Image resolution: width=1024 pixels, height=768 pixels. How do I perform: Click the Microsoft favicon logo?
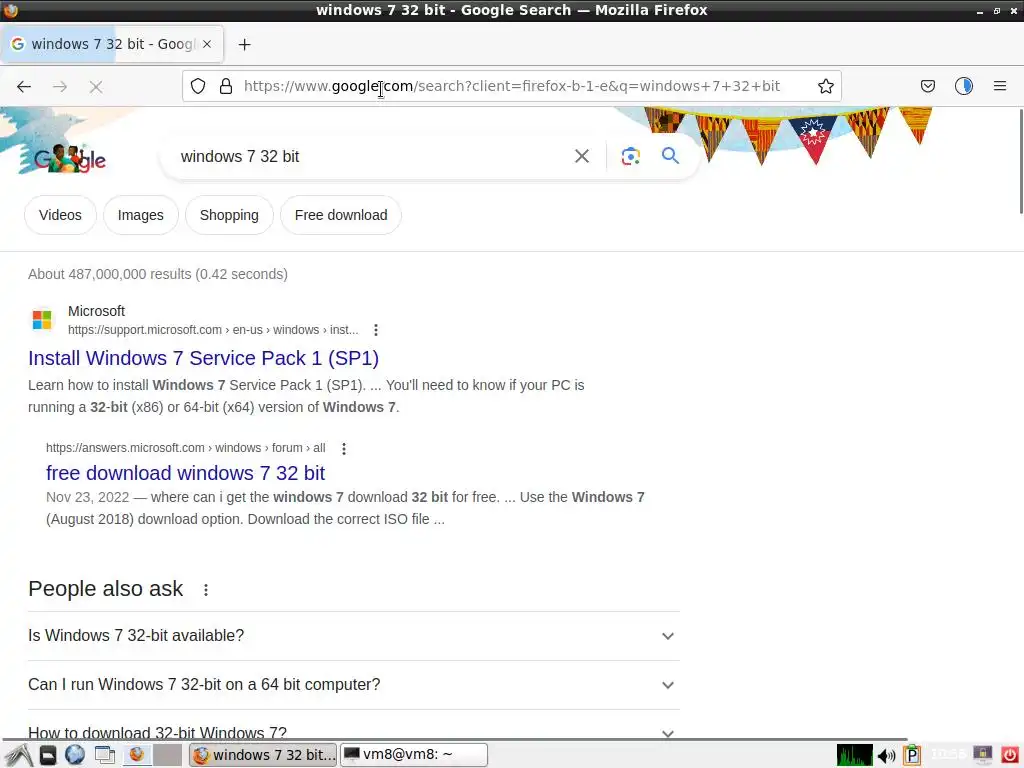pyautogui.click(x=42, y=320)
